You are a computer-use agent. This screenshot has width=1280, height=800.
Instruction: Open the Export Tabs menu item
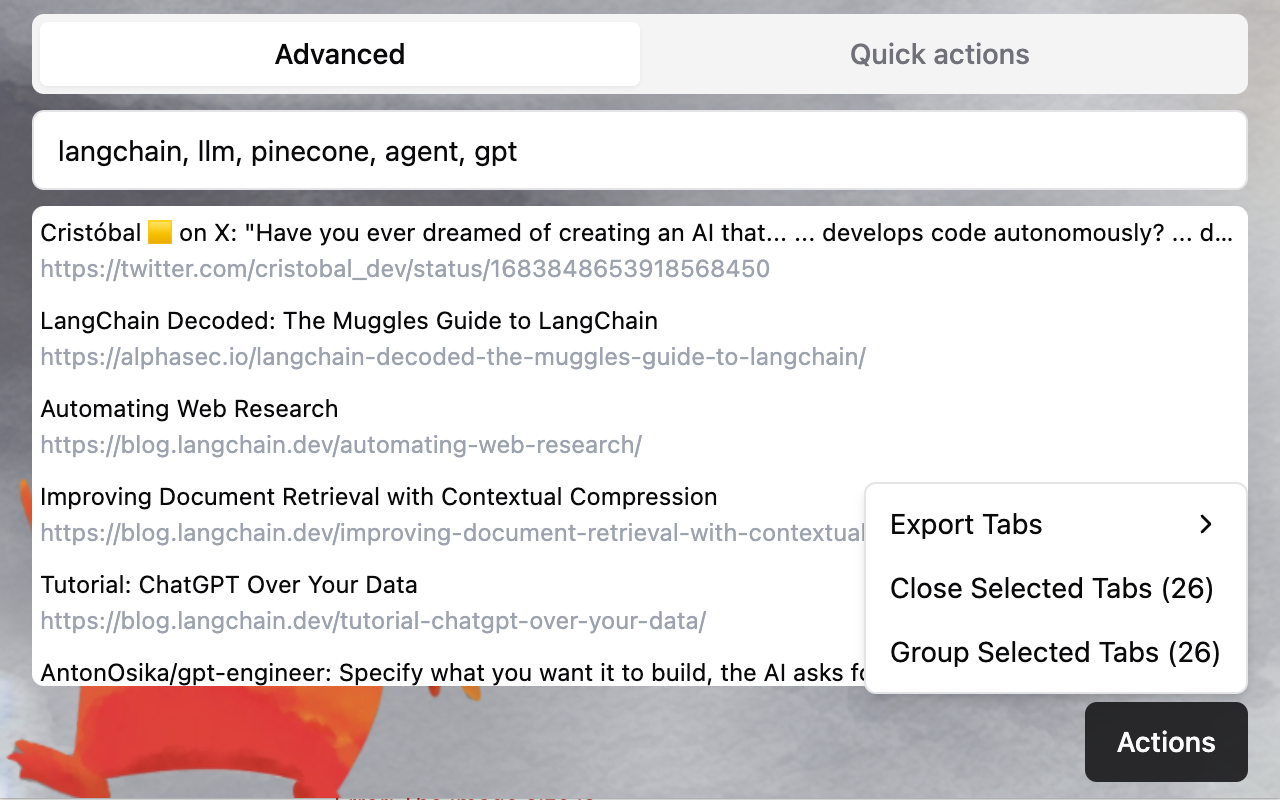(x=966, y=524)
